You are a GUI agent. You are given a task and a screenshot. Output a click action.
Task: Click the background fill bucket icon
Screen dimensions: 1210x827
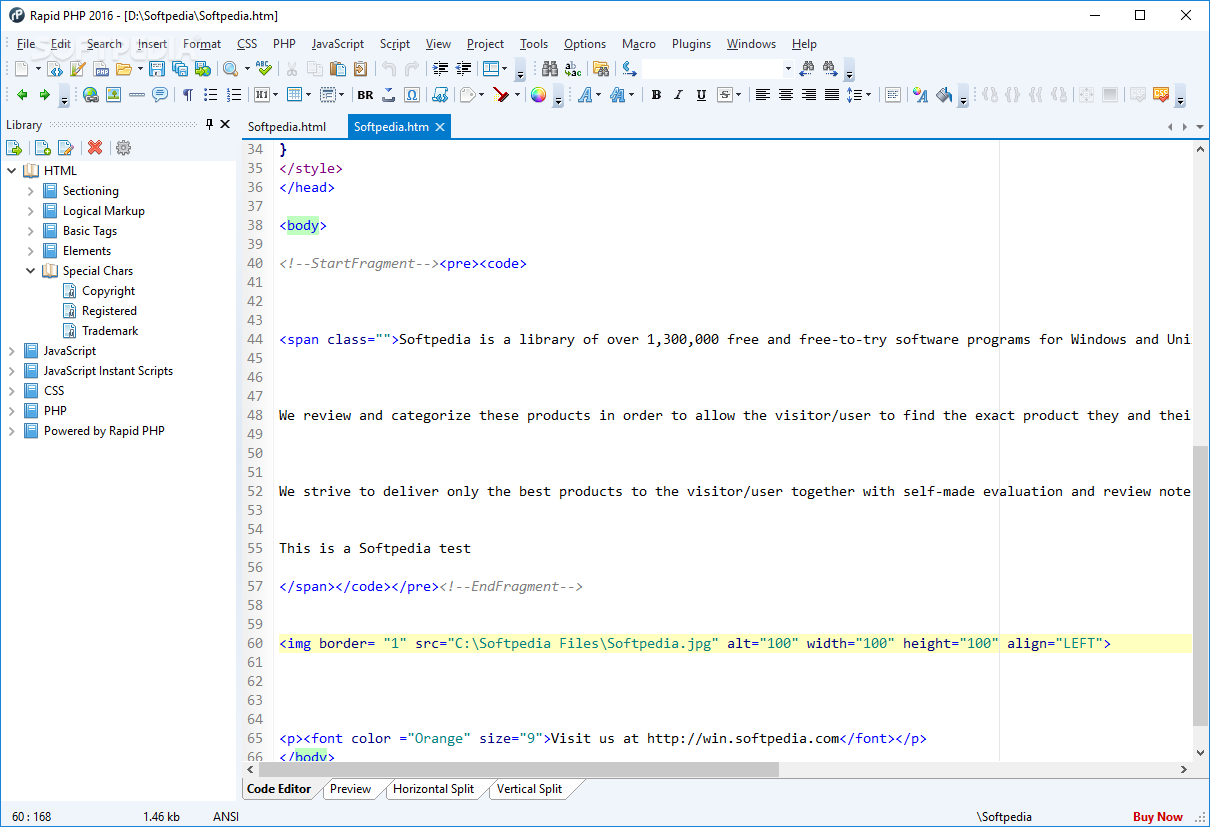click(x=943, y=95)
